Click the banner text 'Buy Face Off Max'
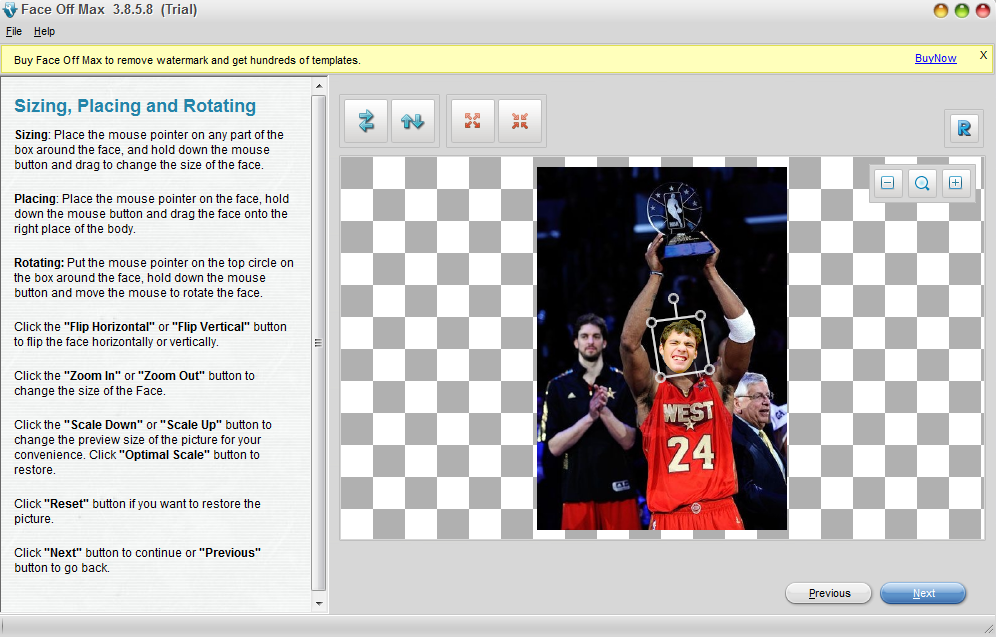This screenshot has height=637, width=996. (58, 60)
